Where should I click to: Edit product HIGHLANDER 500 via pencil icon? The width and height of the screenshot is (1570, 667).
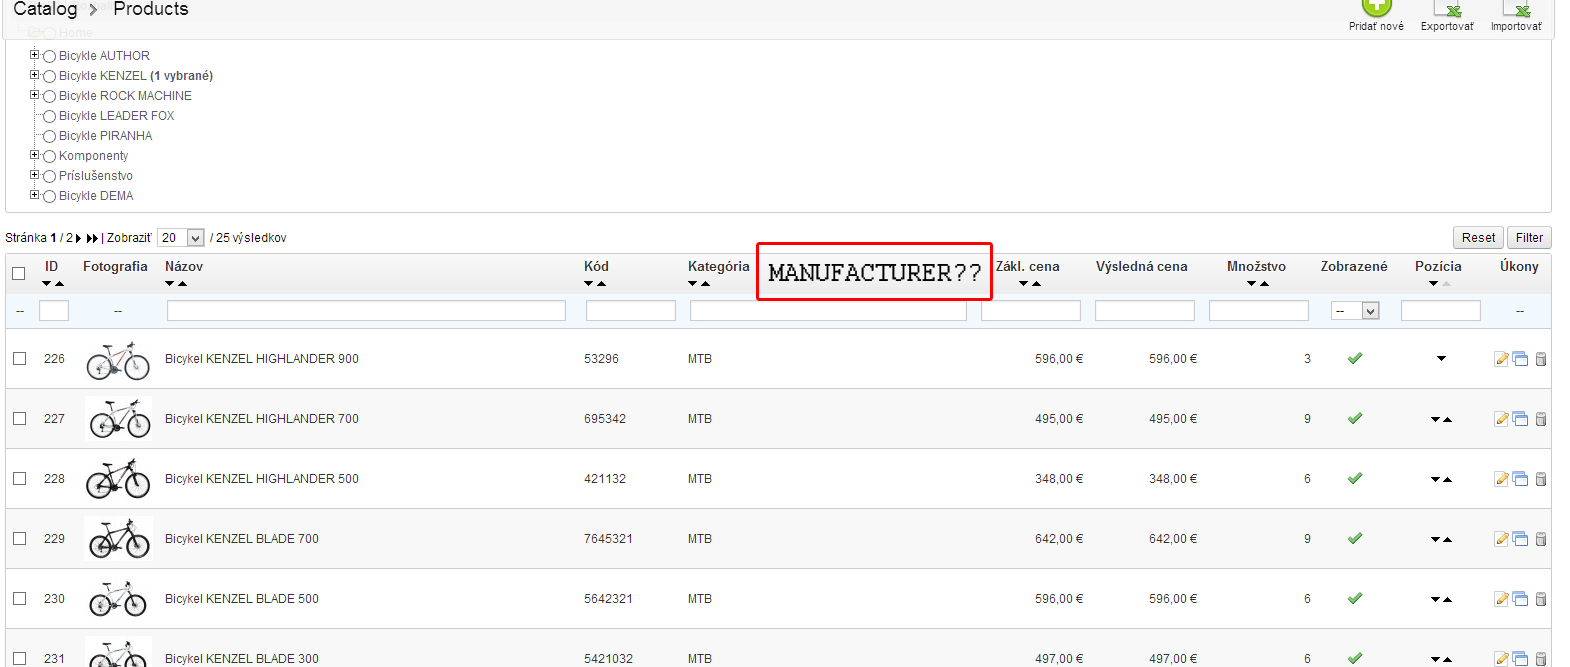[x=1501, y=479]
